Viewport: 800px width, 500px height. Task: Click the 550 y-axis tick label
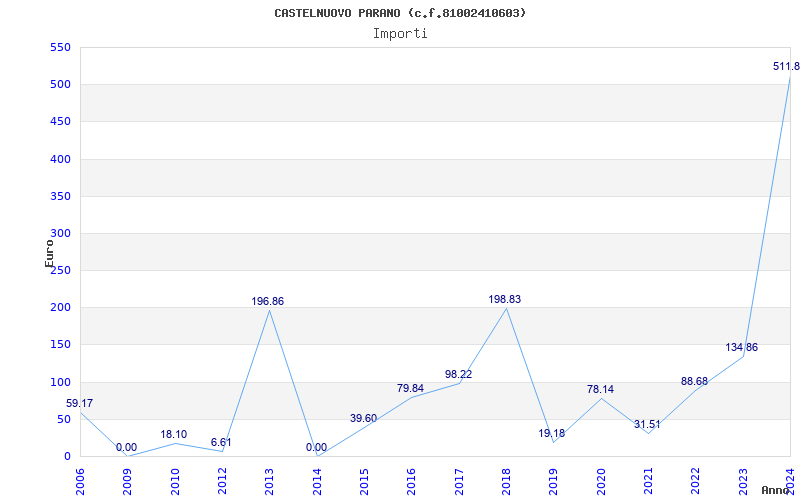click(x=60, y=47)
